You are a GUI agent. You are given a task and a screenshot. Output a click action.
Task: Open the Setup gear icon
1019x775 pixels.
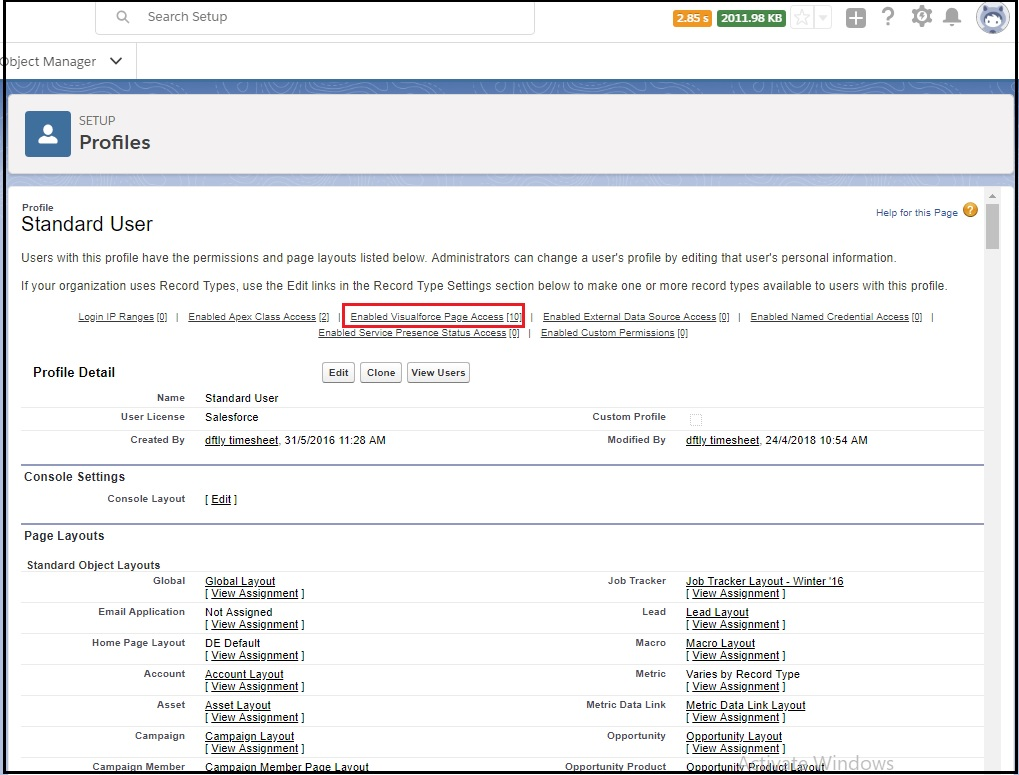[x=921, y=17]
